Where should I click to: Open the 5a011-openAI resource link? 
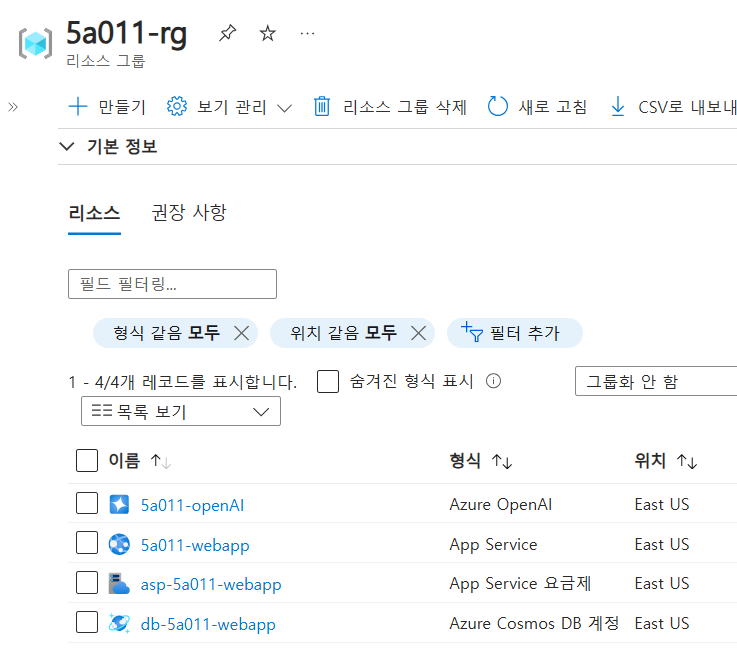193,505
